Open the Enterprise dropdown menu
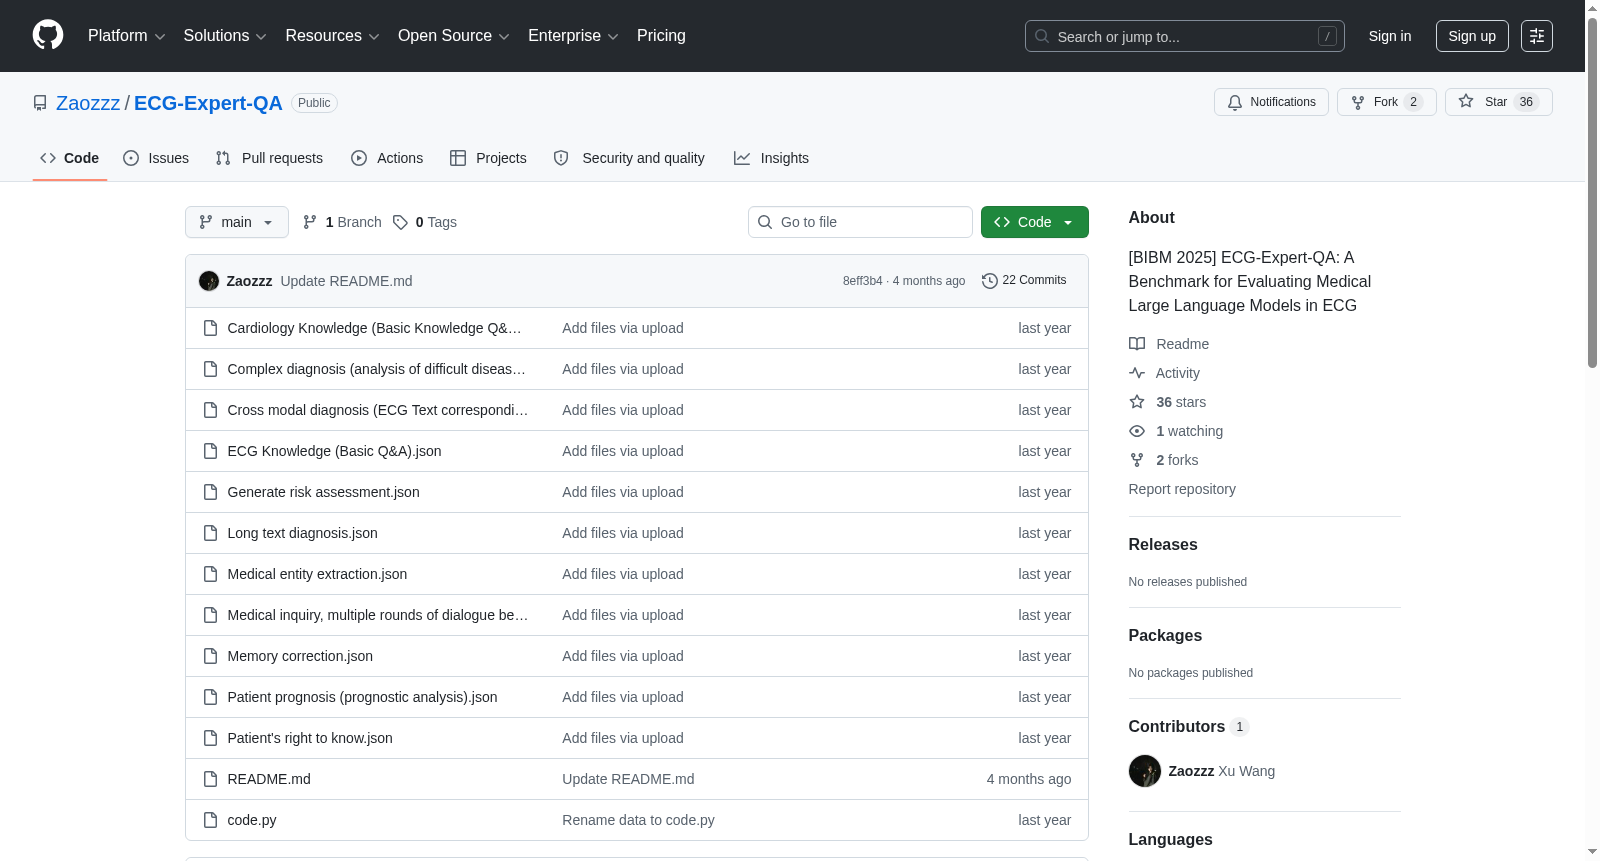This screenshot has width=1600, height=861. pos(573,36)
